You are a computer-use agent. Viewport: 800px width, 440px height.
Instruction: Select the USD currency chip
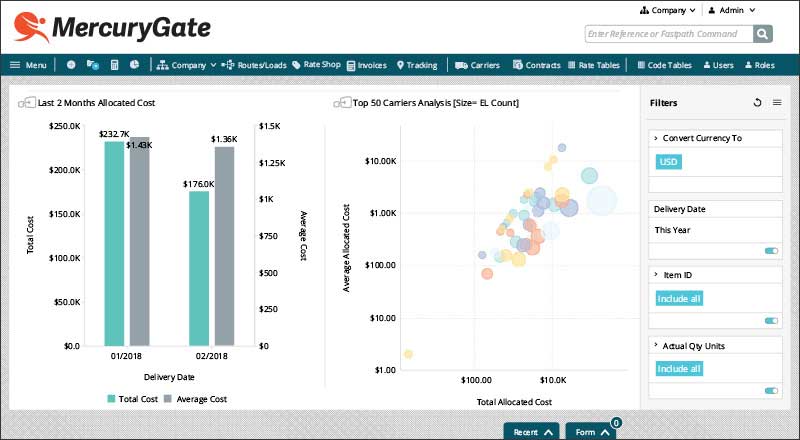[668, 162]
